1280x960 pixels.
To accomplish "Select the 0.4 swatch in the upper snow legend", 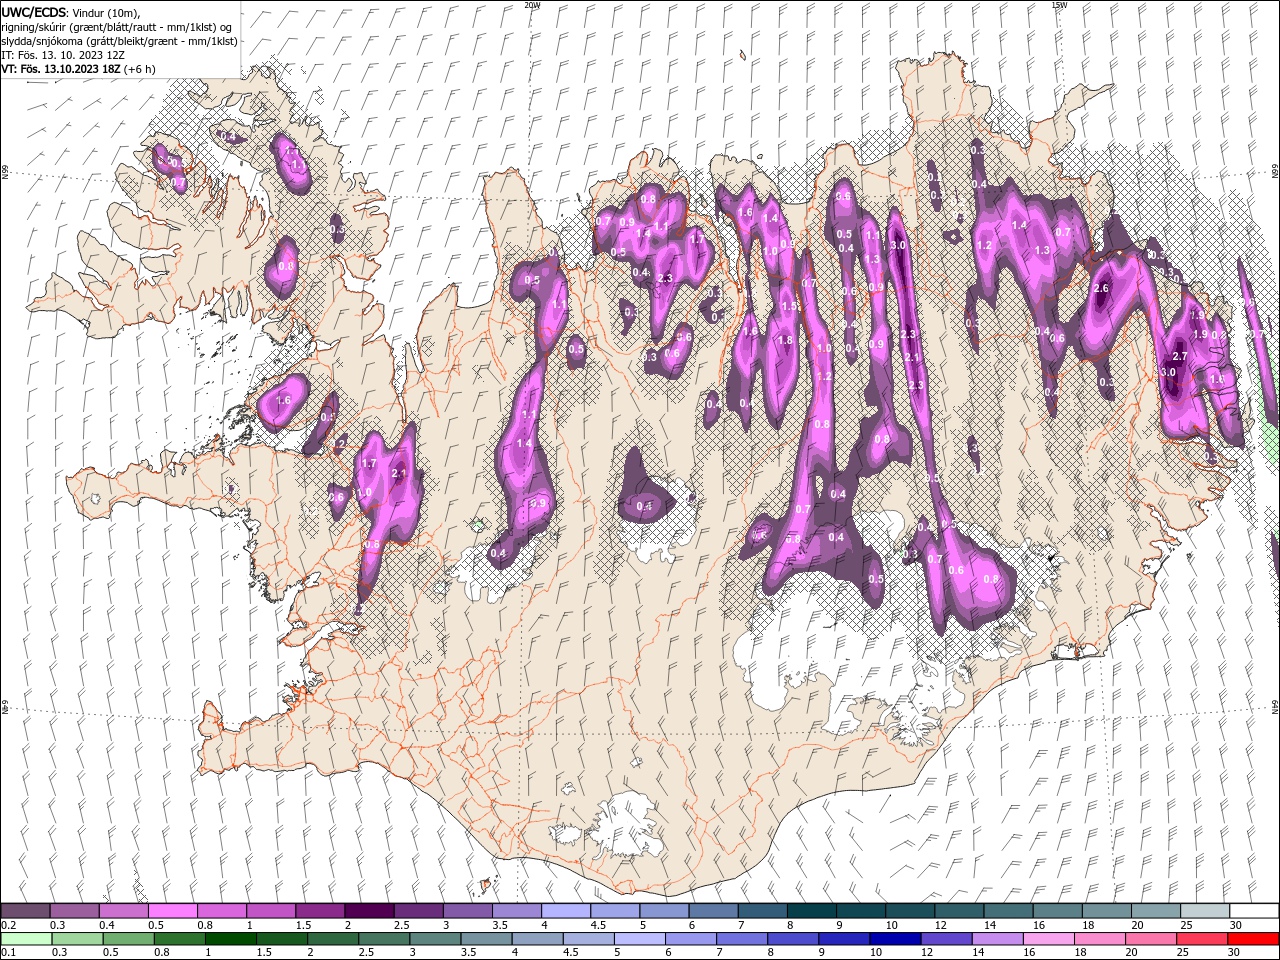I will pos(123,911).
